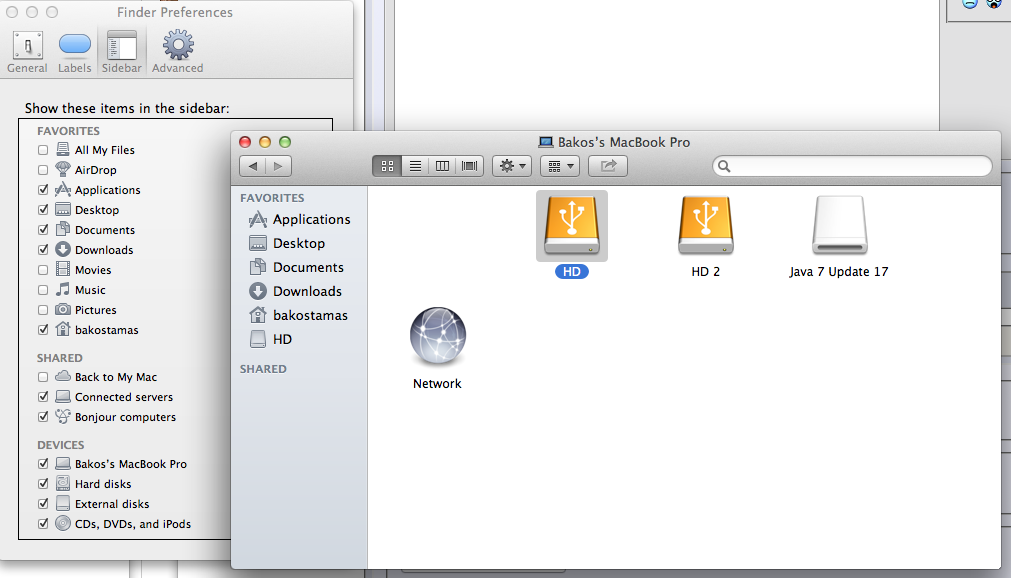Open the item arrangement dropdown
Viewport: 1011px width, 578px height.
pyautogui.click(x=560, y=166)
